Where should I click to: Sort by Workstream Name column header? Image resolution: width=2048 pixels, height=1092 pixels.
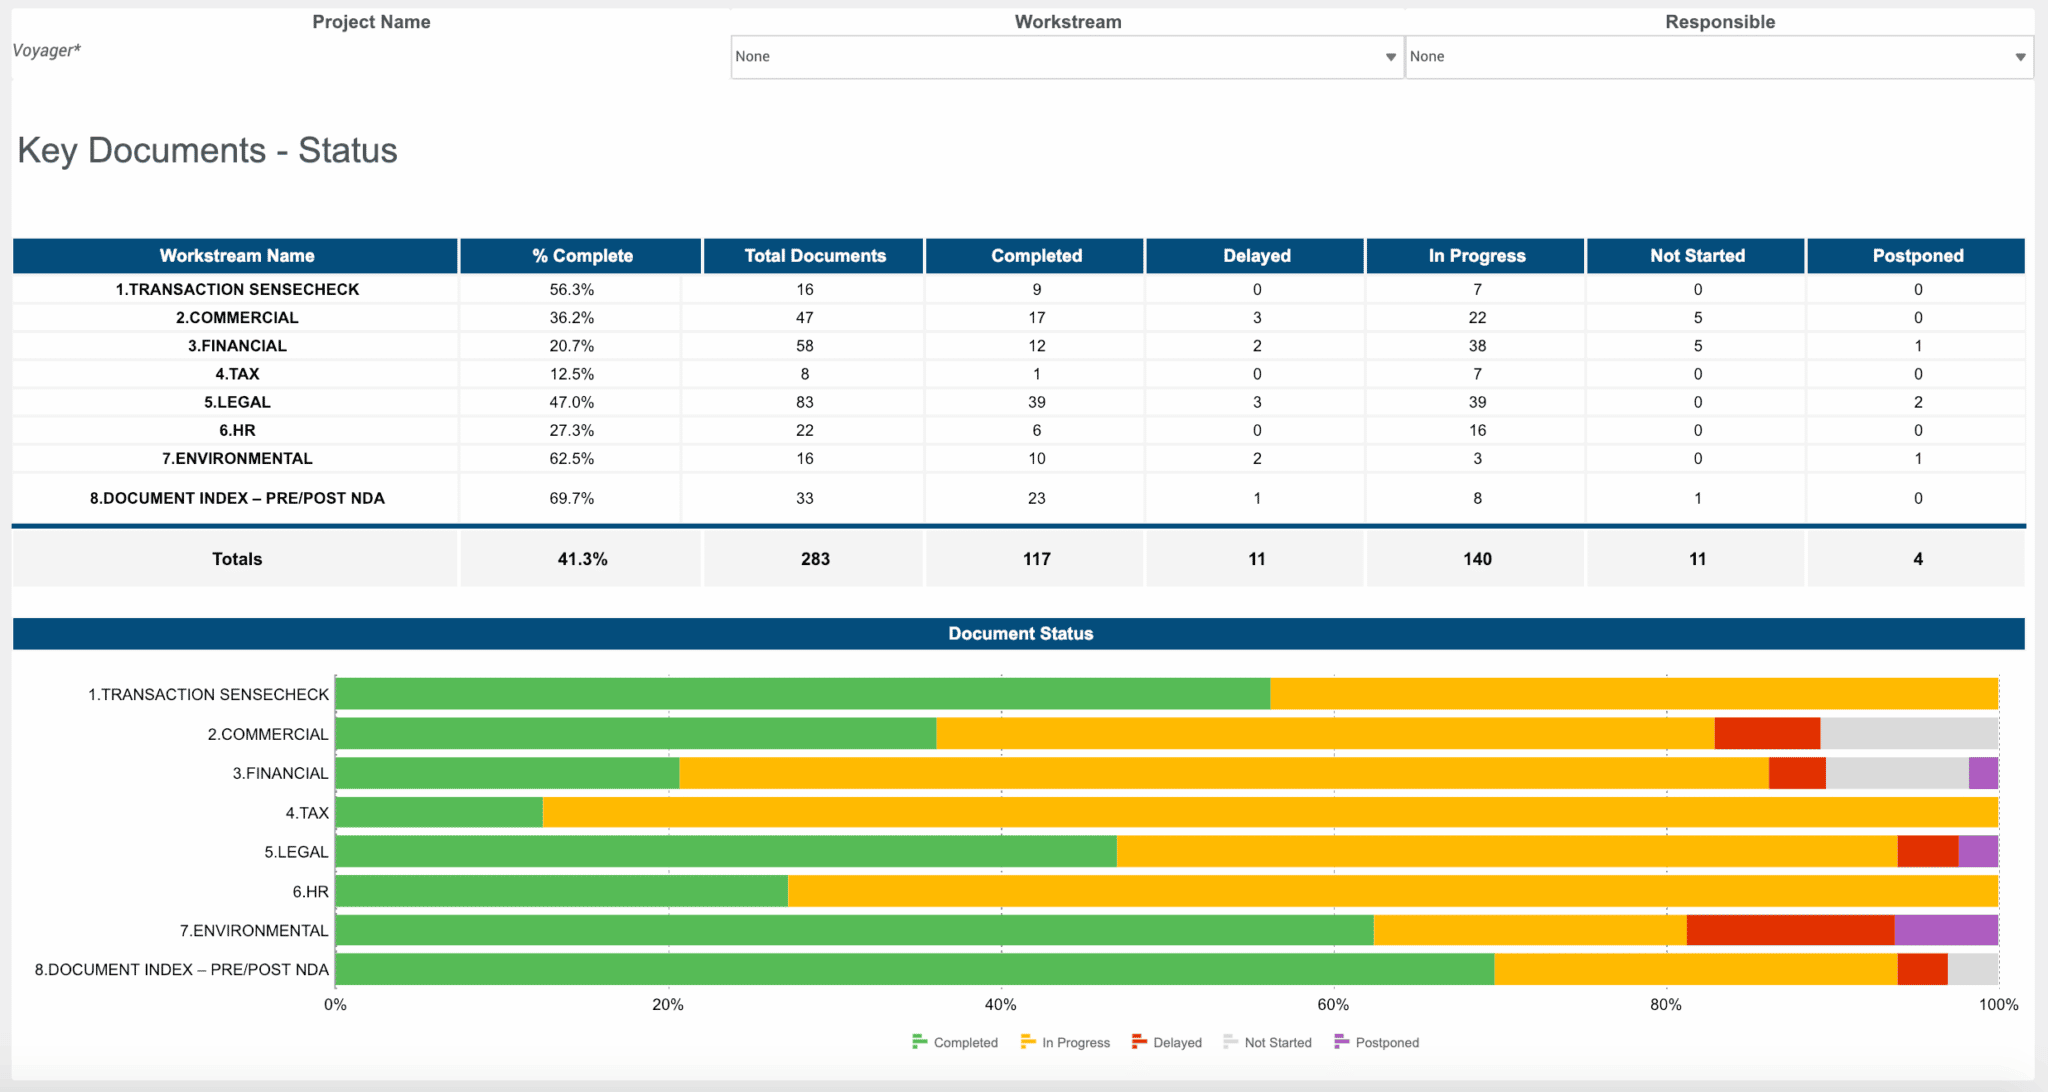tap(236, 256)
